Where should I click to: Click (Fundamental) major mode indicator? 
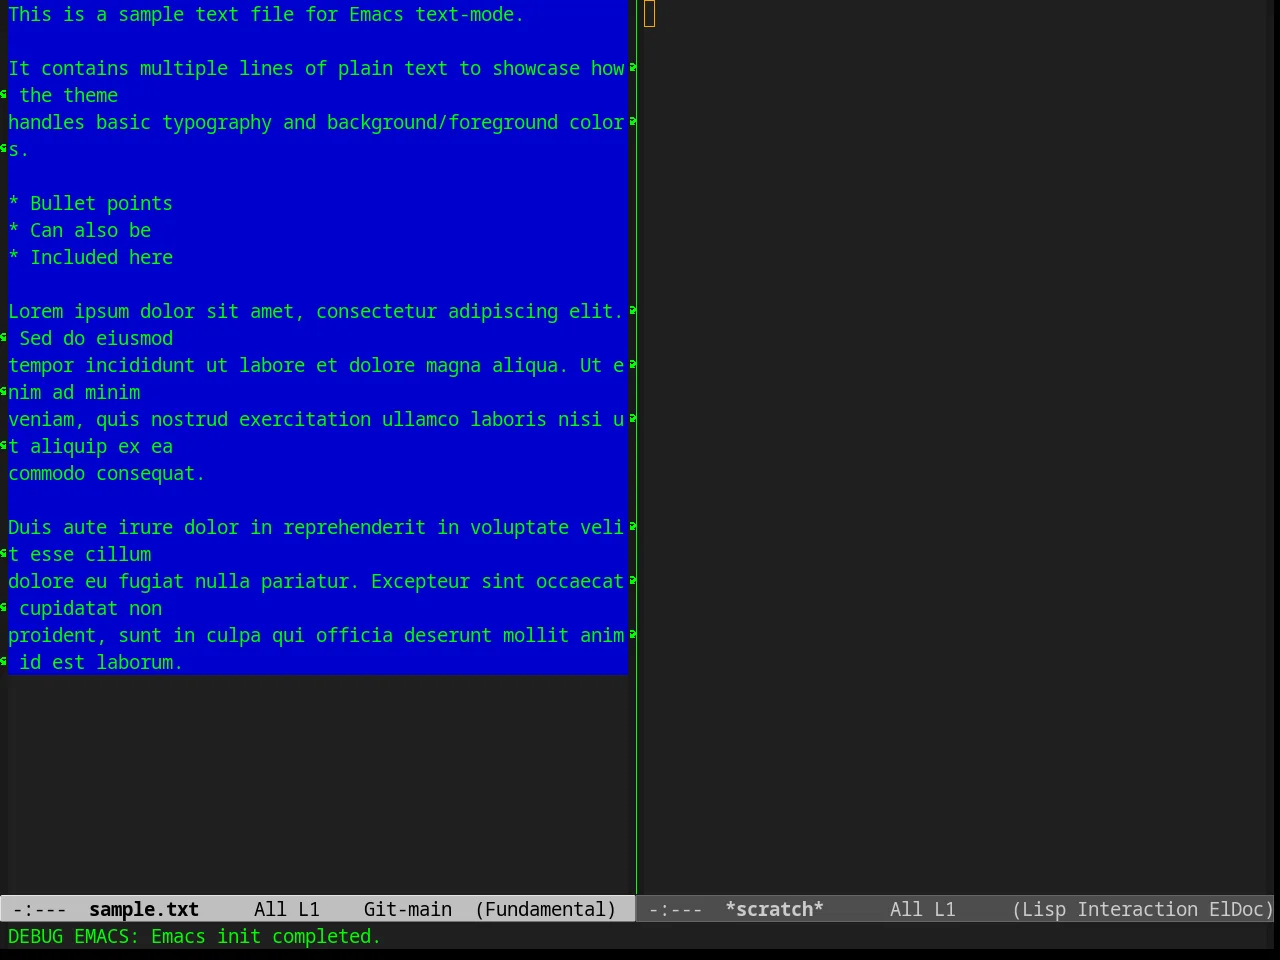[546, 909]
